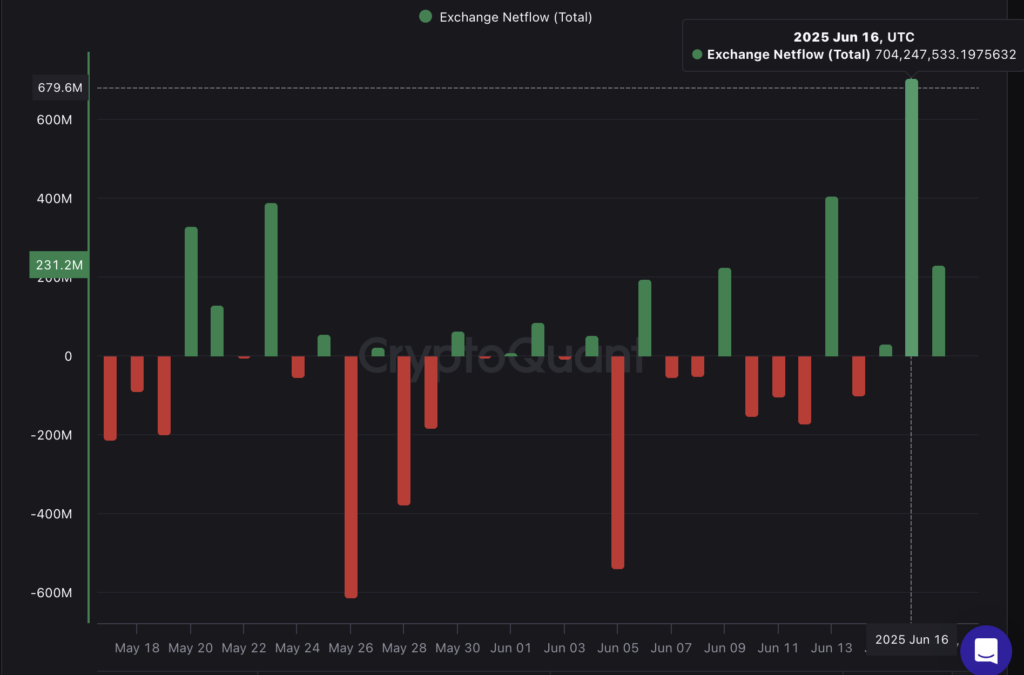Click the Jun 11 axis date label
This screenshot has height=675, width=1024.
click(x=778, y=648)
